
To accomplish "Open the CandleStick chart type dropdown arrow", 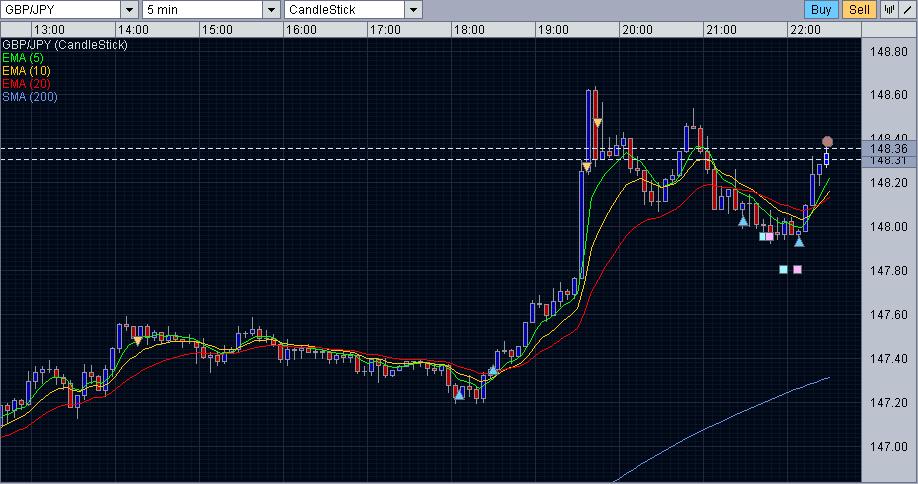I will (413, 9).
